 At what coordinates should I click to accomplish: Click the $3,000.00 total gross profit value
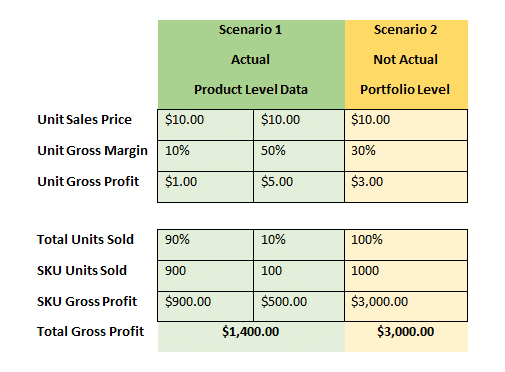click(x=406, y=332)
